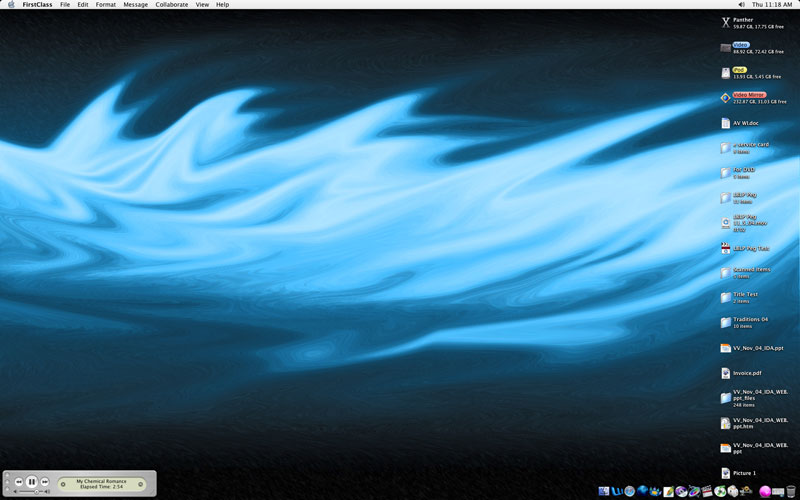This screenshot has width=800, height=500.
Task: Open the View menu
Action: tap(202, 4)
